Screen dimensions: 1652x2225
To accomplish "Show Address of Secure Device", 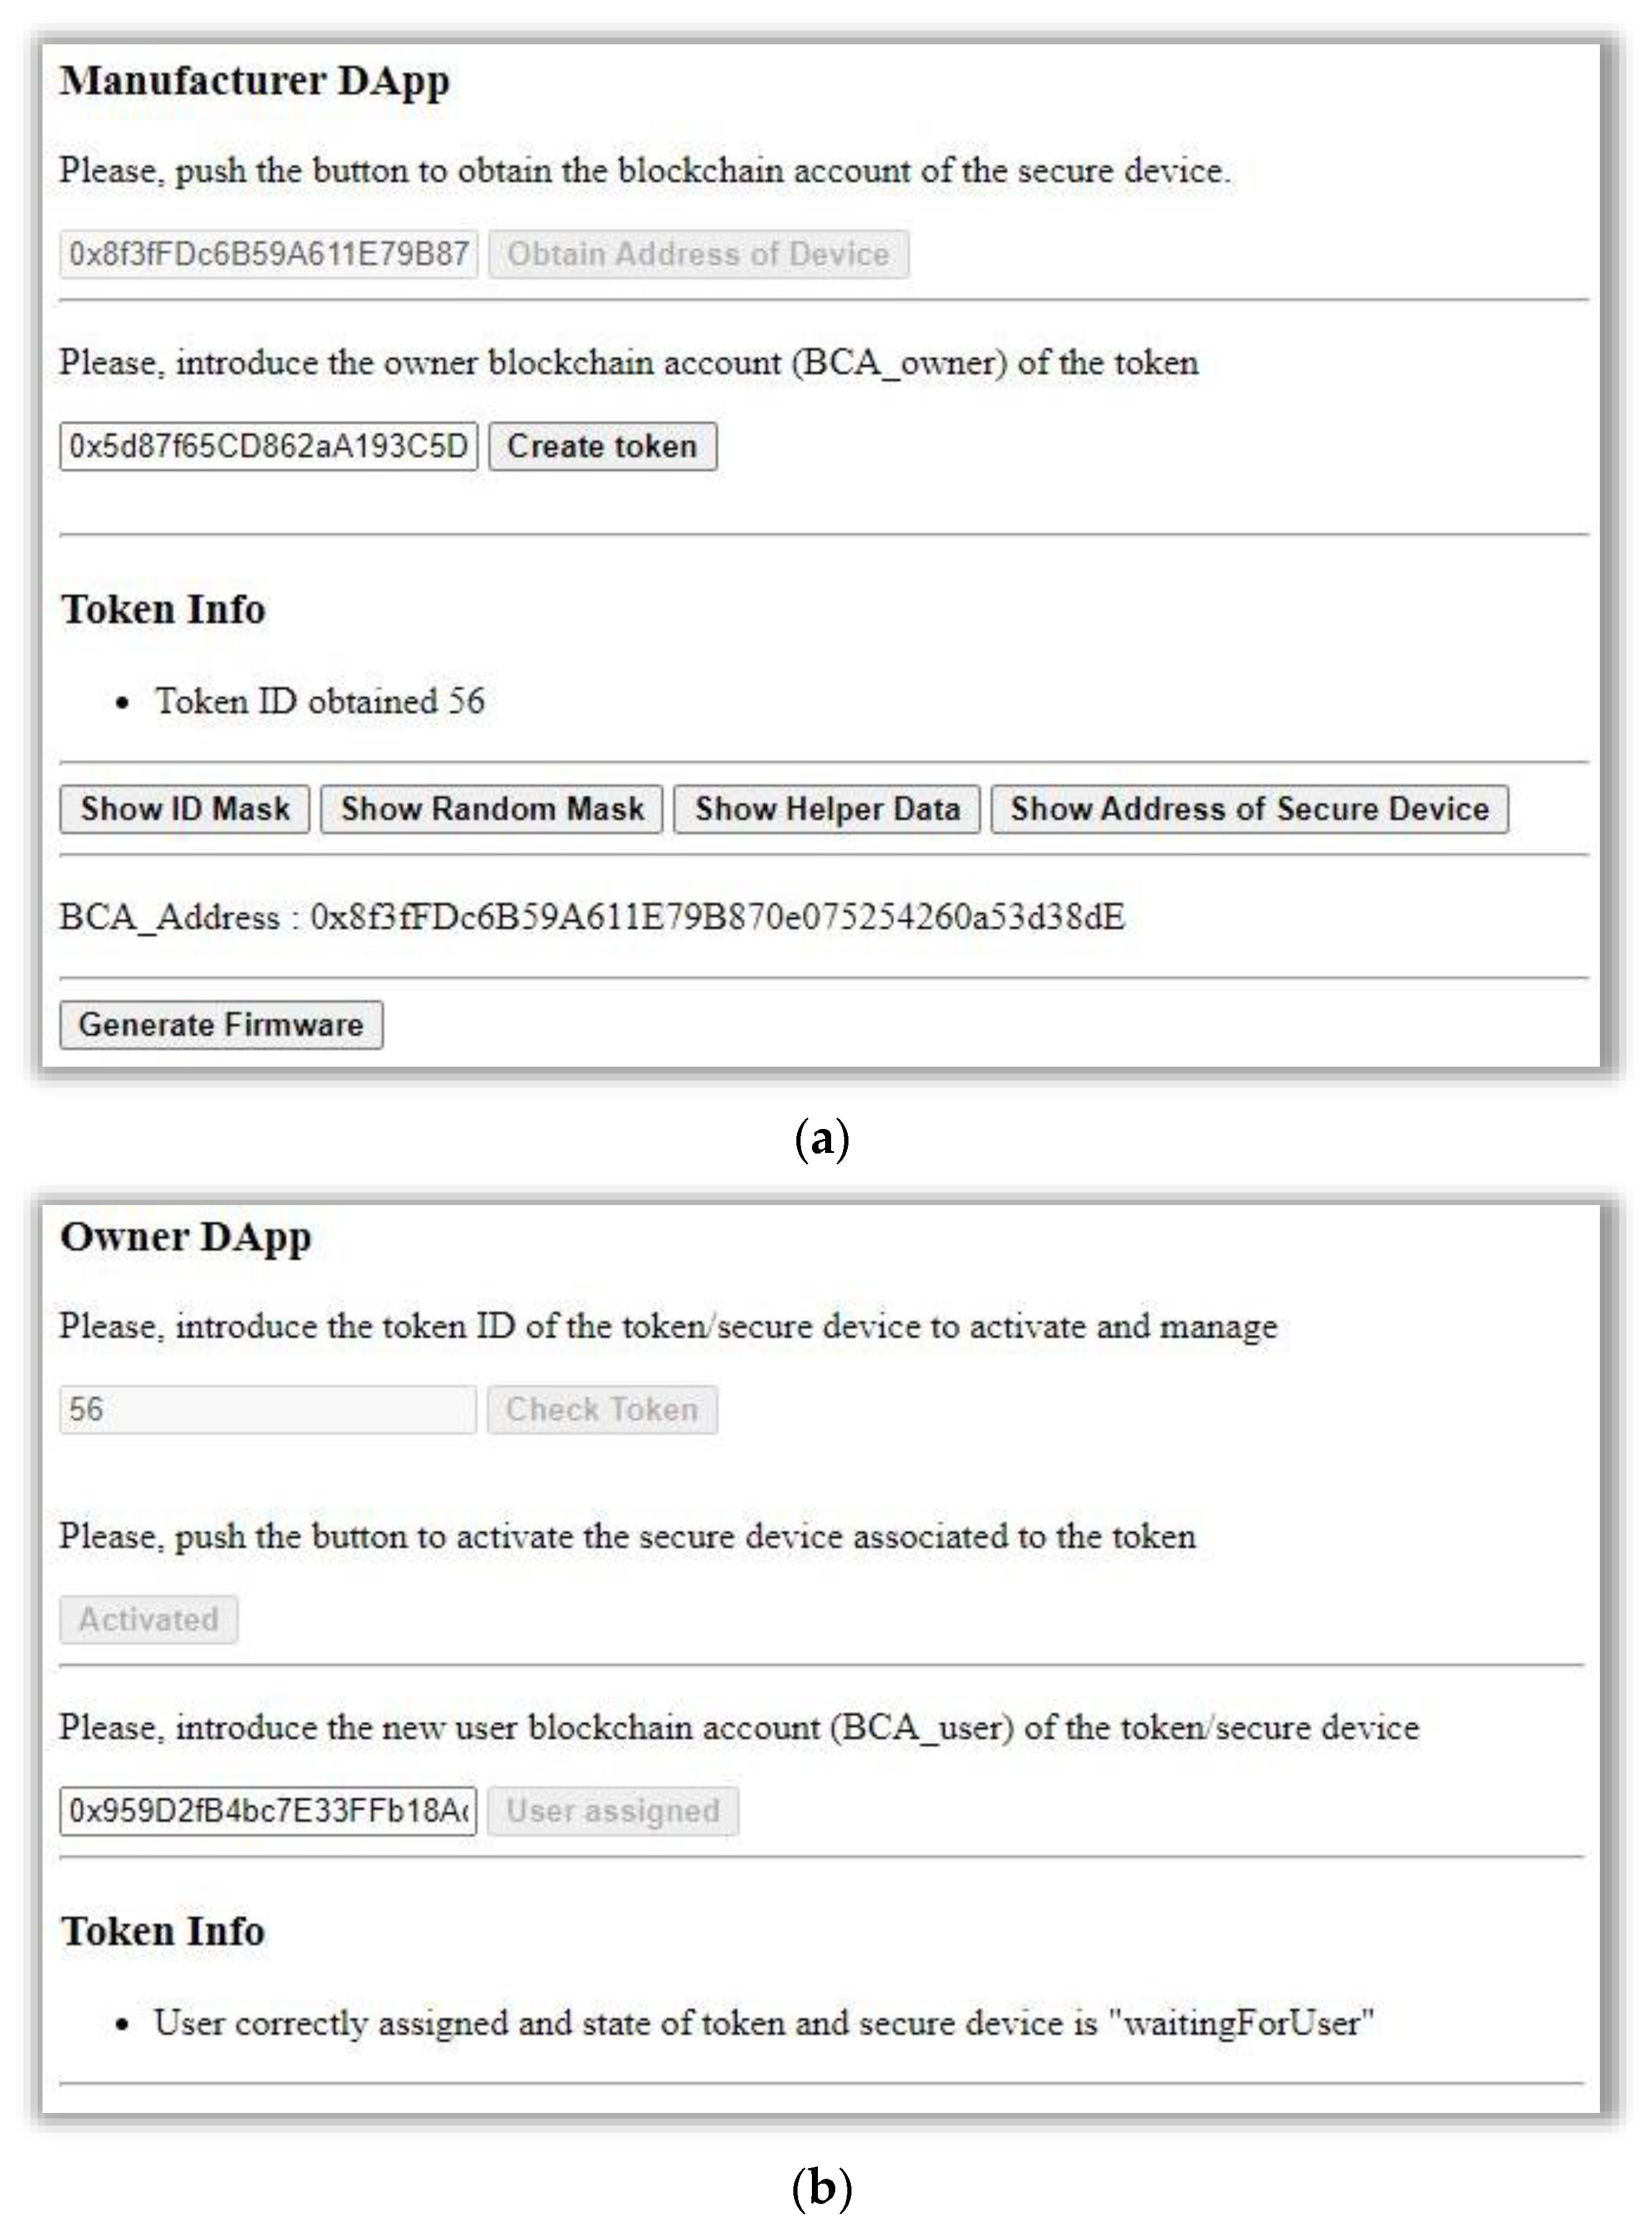I will [x=1249, y=809].
